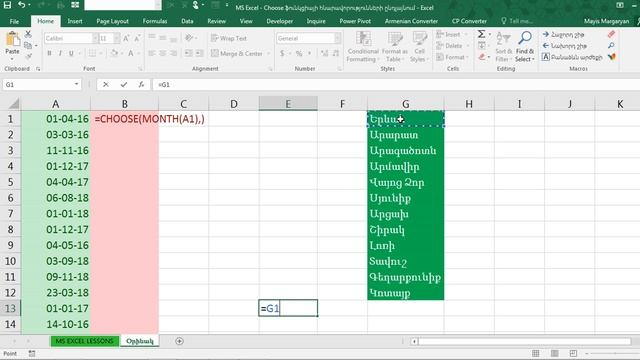The height and width of the screenshot is (360, 640).
Task: Open Conditional Formatting
Action: [363, 47]
